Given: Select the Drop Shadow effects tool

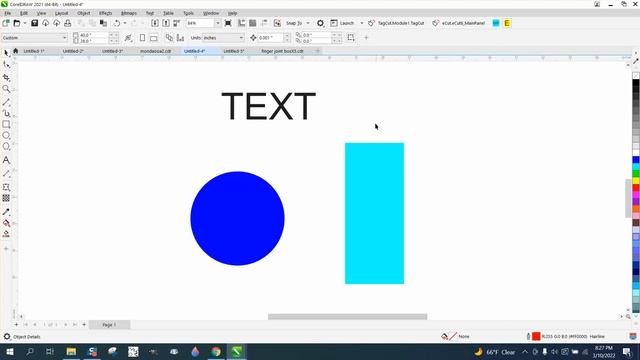Looking at the screenshot, I should (6, 187).
